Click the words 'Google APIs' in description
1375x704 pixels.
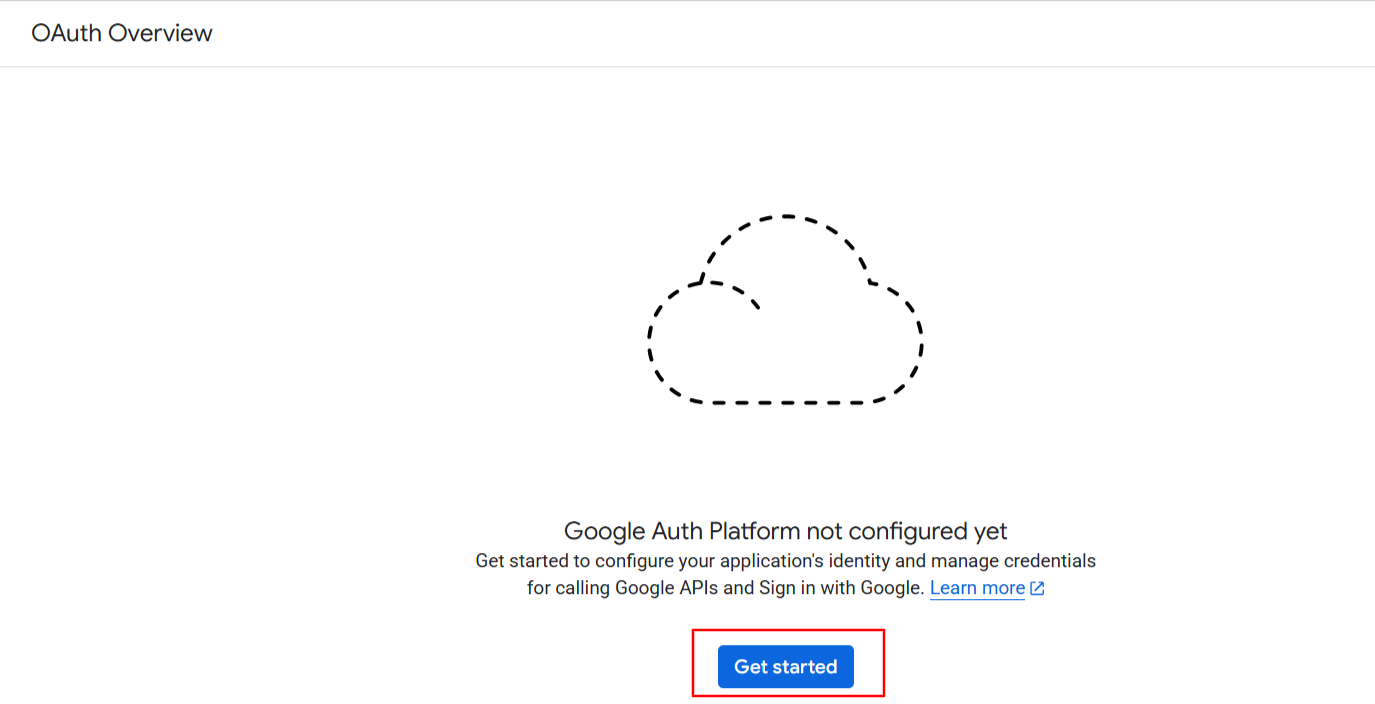coord(666,588)
